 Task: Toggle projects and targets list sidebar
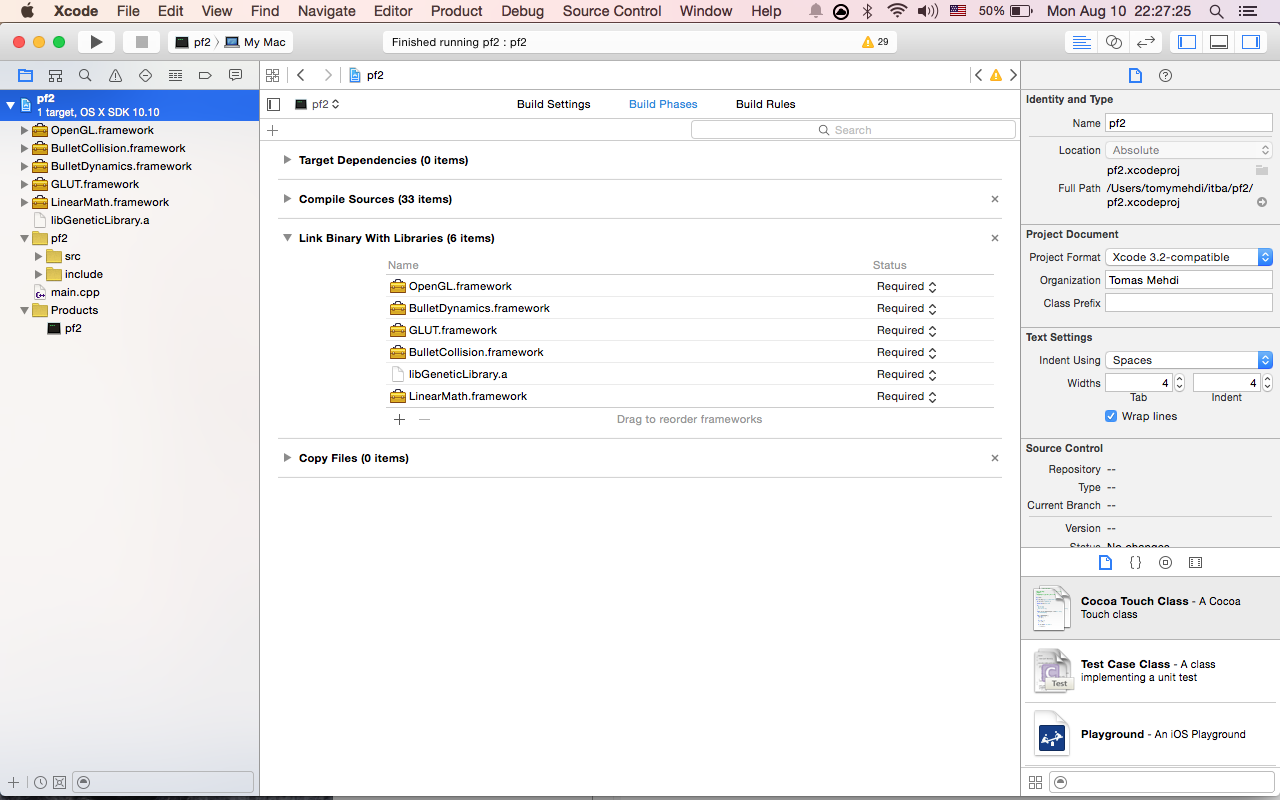(x=274, y=104)
